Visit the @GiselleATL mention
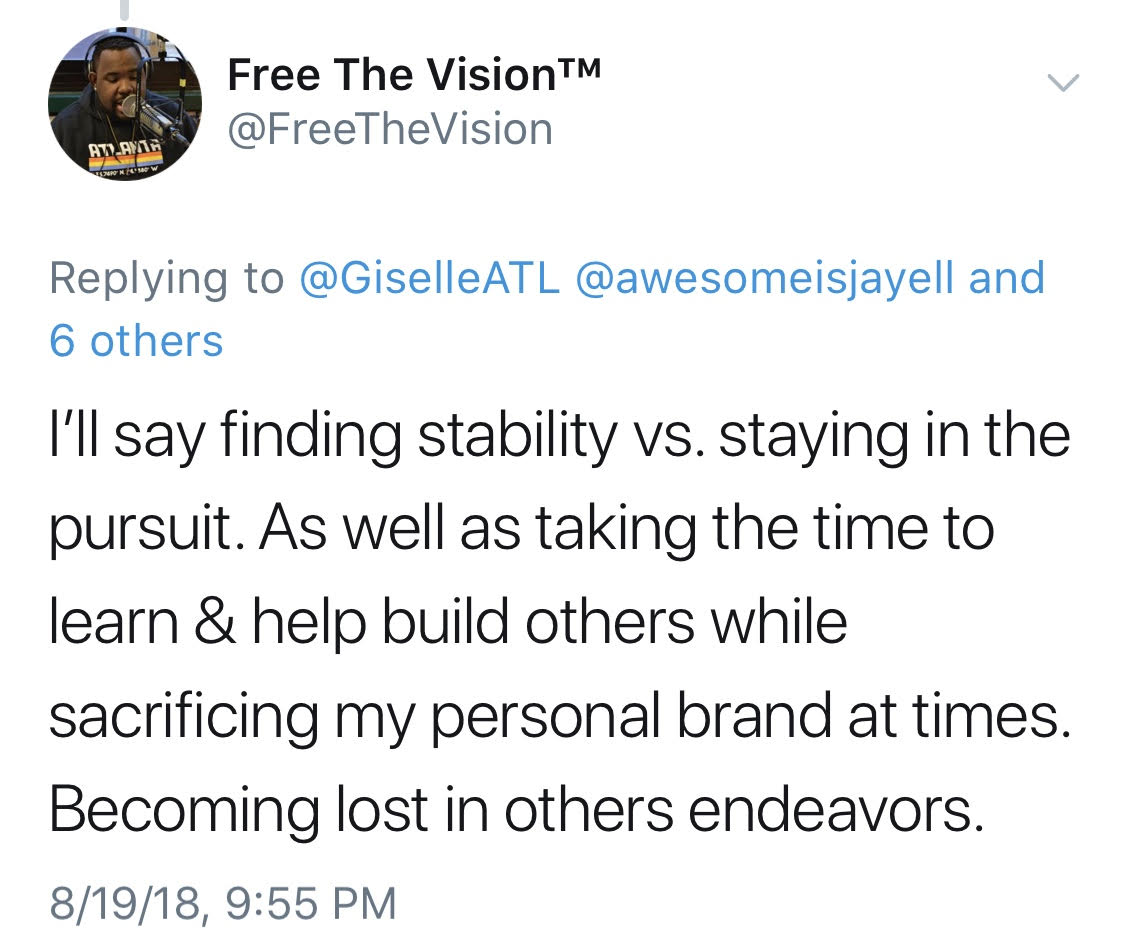The height and width of the screenshot is (949, 1125). point(430,279)
